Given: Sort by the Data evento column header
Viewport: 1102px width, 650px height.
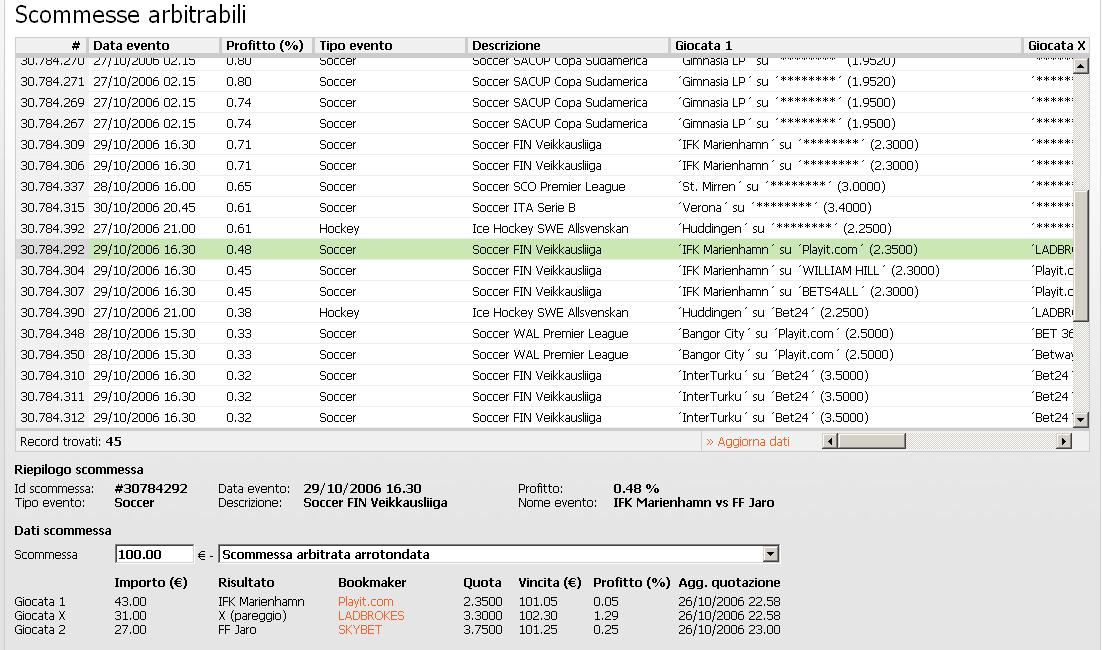Looking at the screenshot, I should (154, 46).
